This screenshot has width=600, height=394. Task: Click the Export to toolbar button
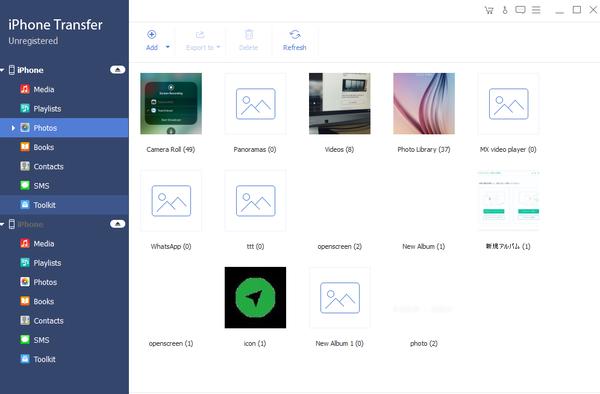tap(203, 41)
